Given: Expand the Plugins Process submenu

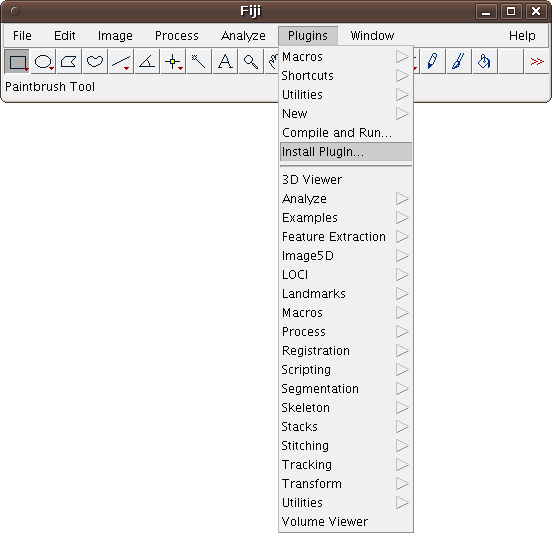Looking at the screenshot, I should pos(346,332).
